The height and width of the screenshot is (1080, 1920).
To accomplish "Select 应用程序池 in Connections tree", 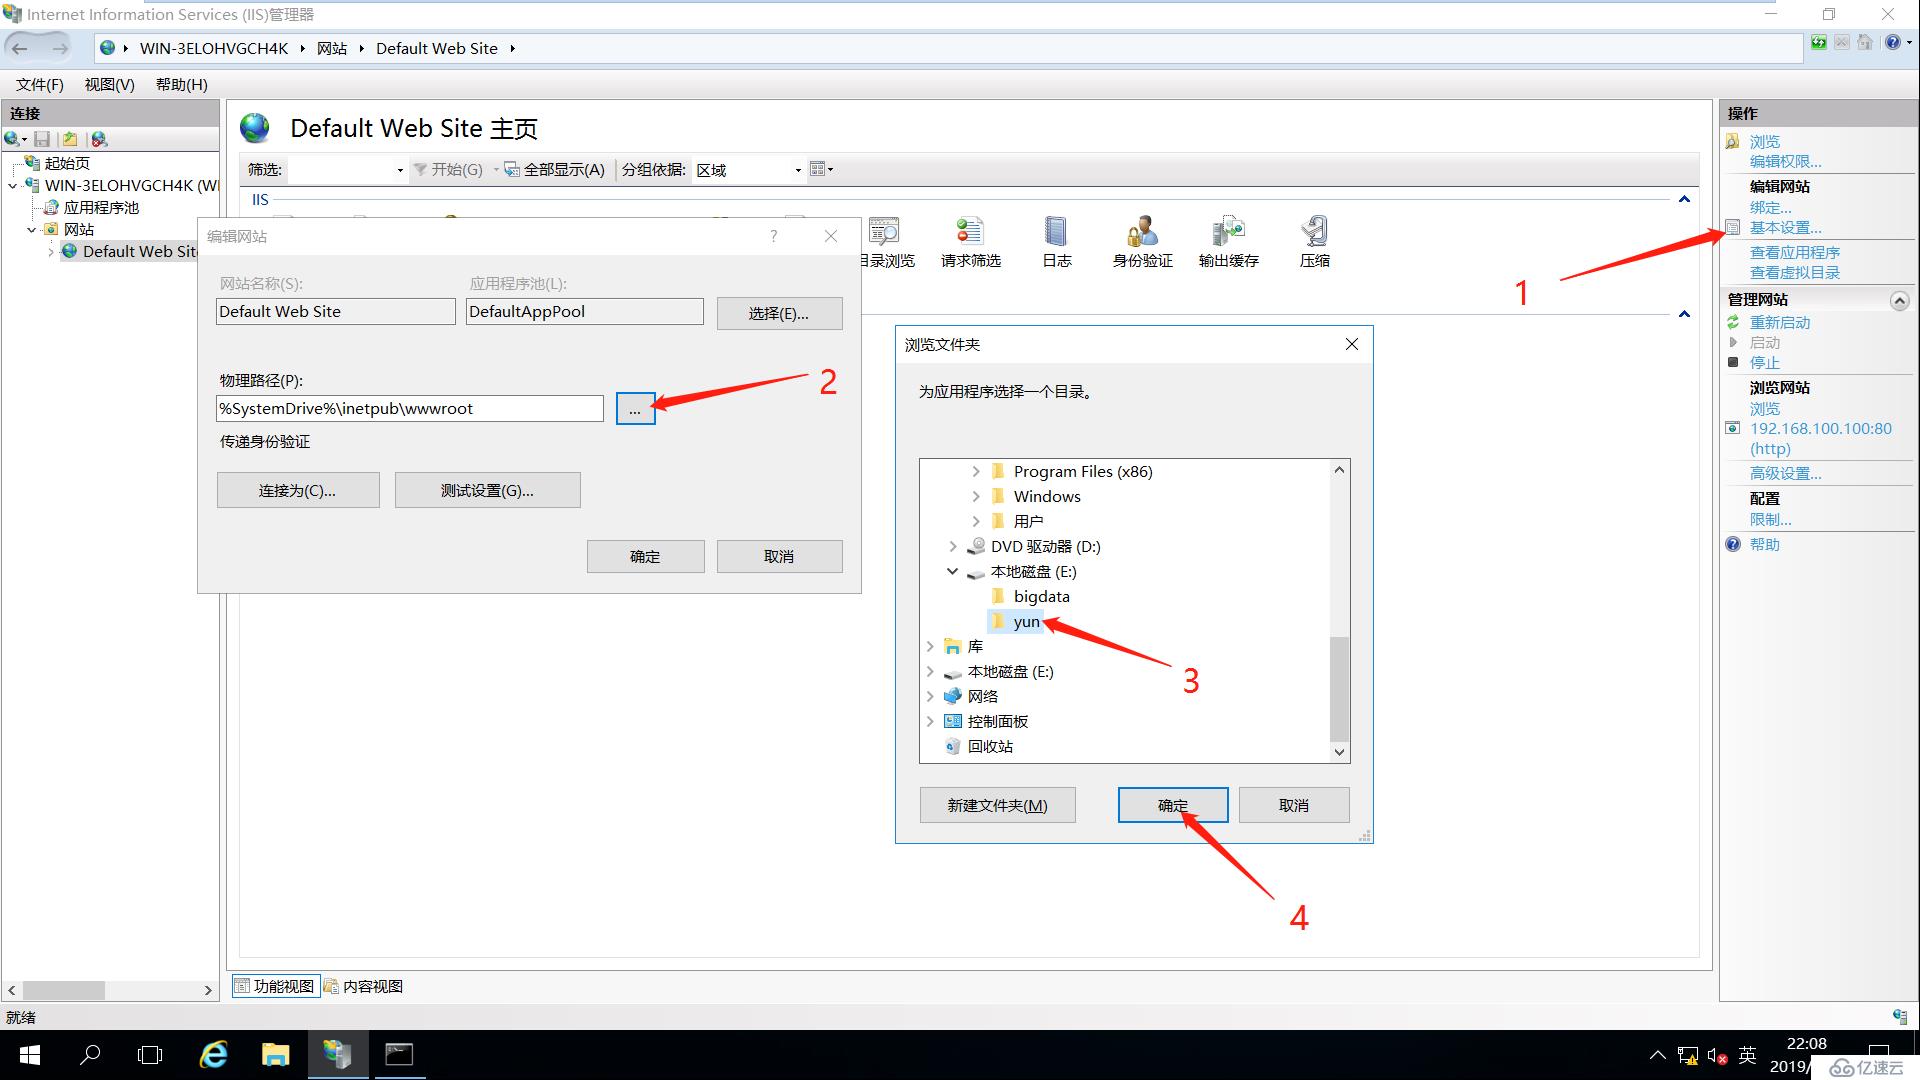I will pyautogui.click(x=101, y=207).
